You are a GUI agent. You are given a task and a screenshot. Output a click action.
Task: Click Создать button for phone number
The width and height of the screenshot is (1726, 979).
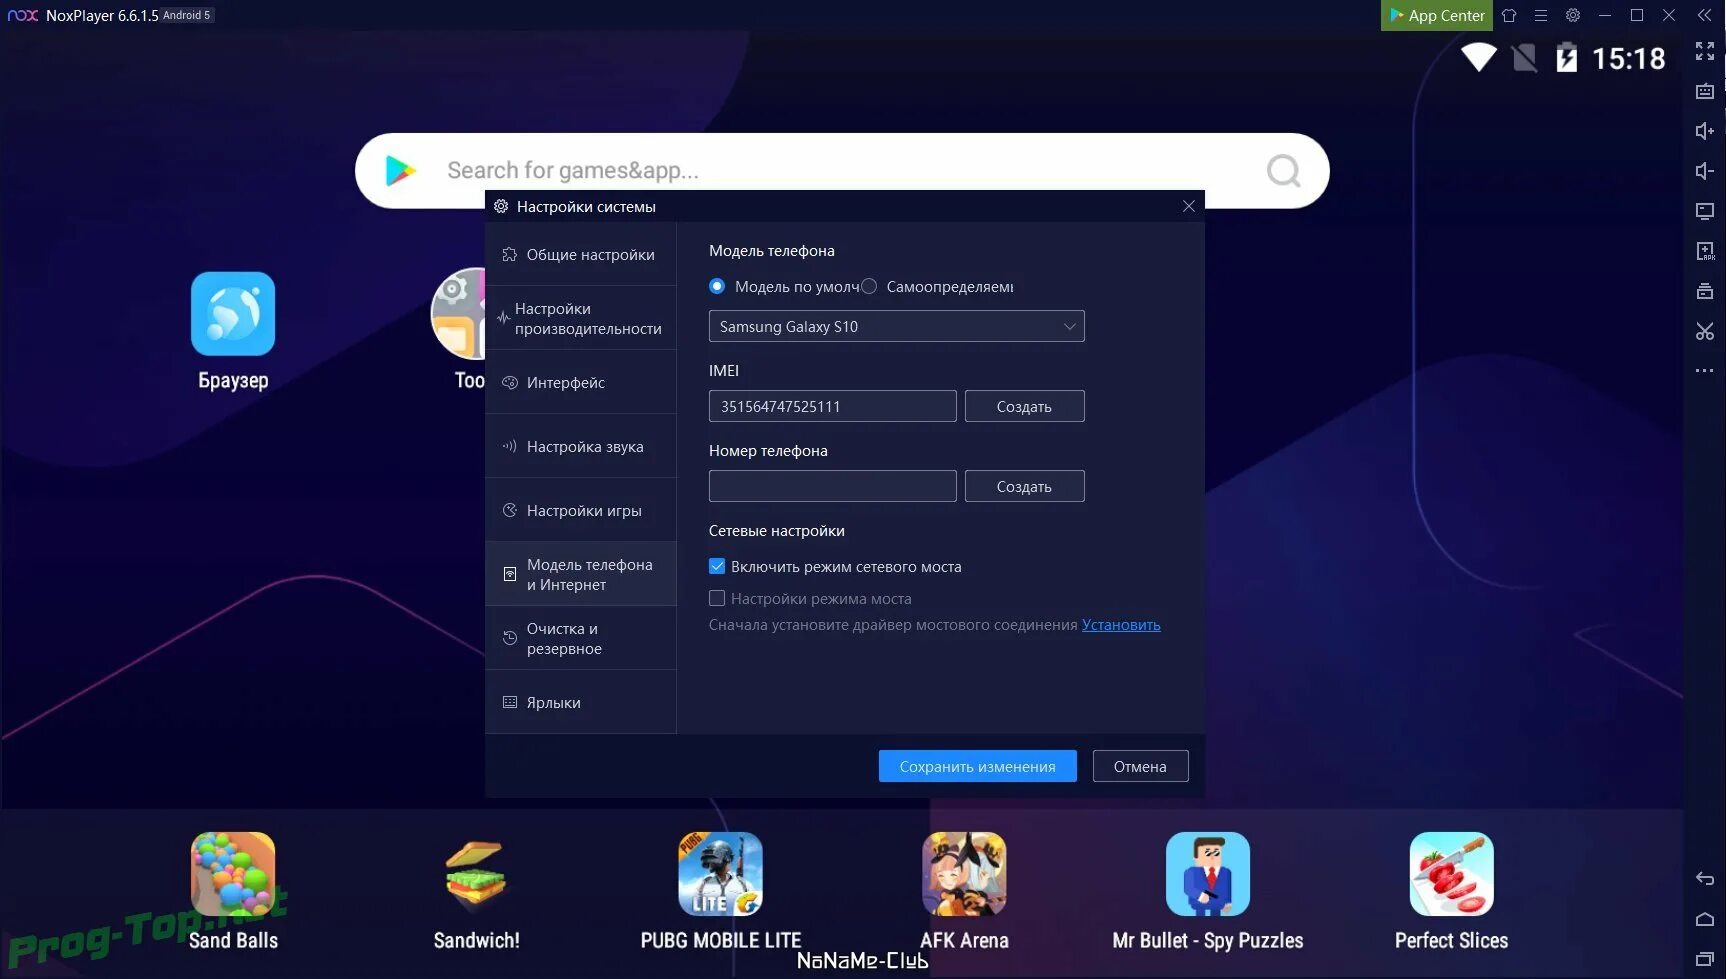point(1024,487)
